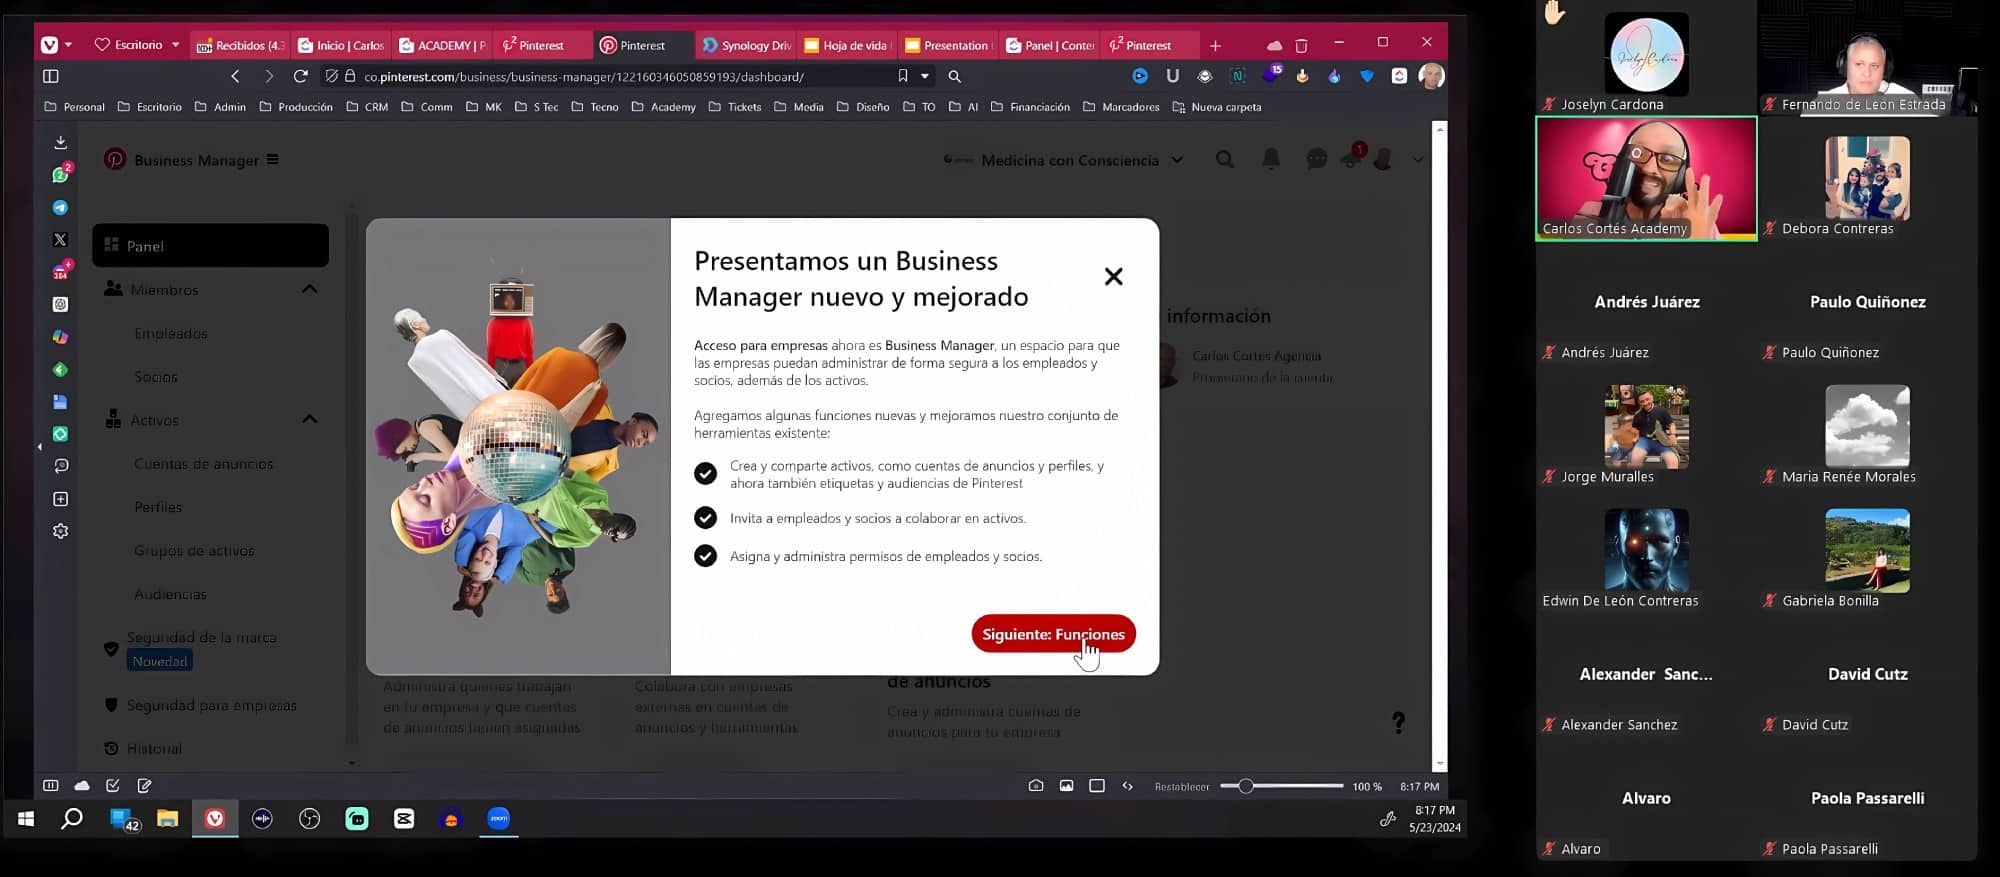The image size is (2000, 877).
Task: Add a web panel with the plus icon
Action: tap(60, 499)
